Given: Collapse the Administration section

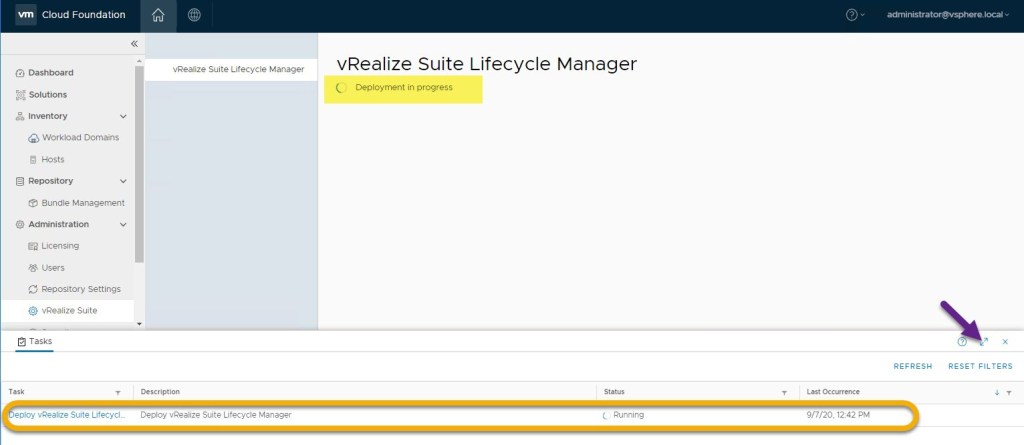Looking at the screenshot, I should [123, 224].
